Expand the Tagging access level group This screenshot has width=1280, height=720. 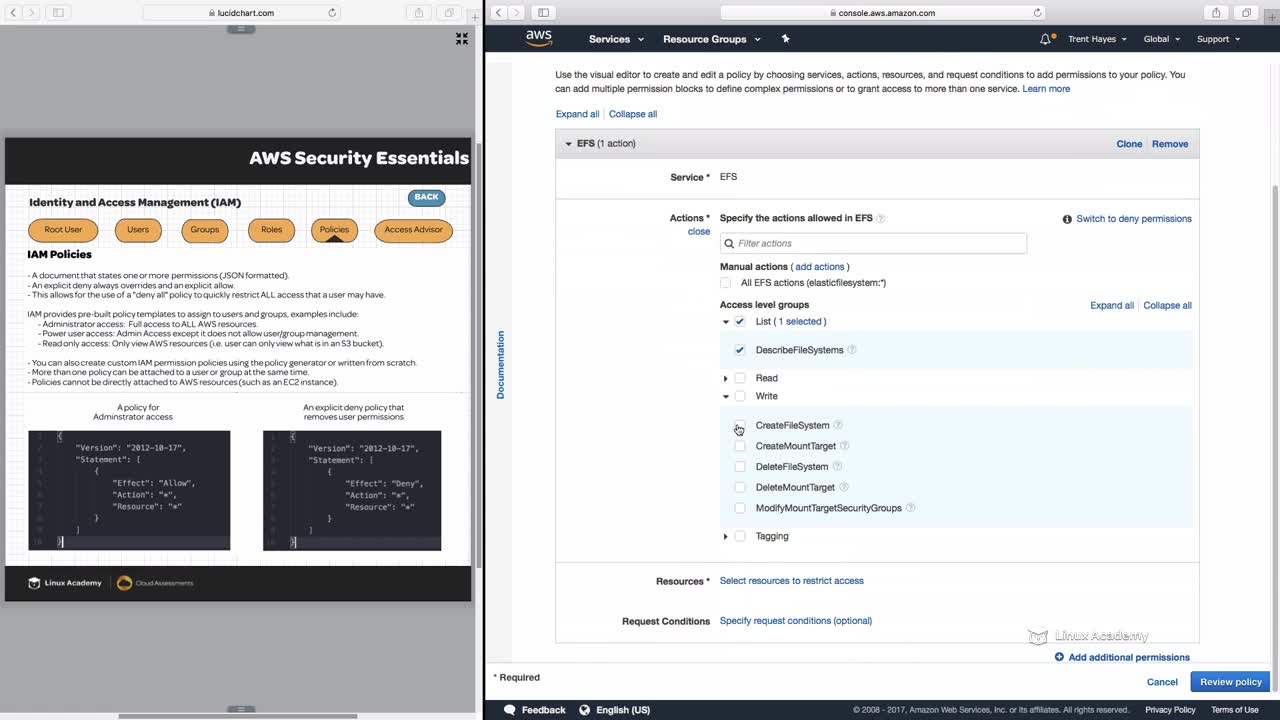point(726,536)
